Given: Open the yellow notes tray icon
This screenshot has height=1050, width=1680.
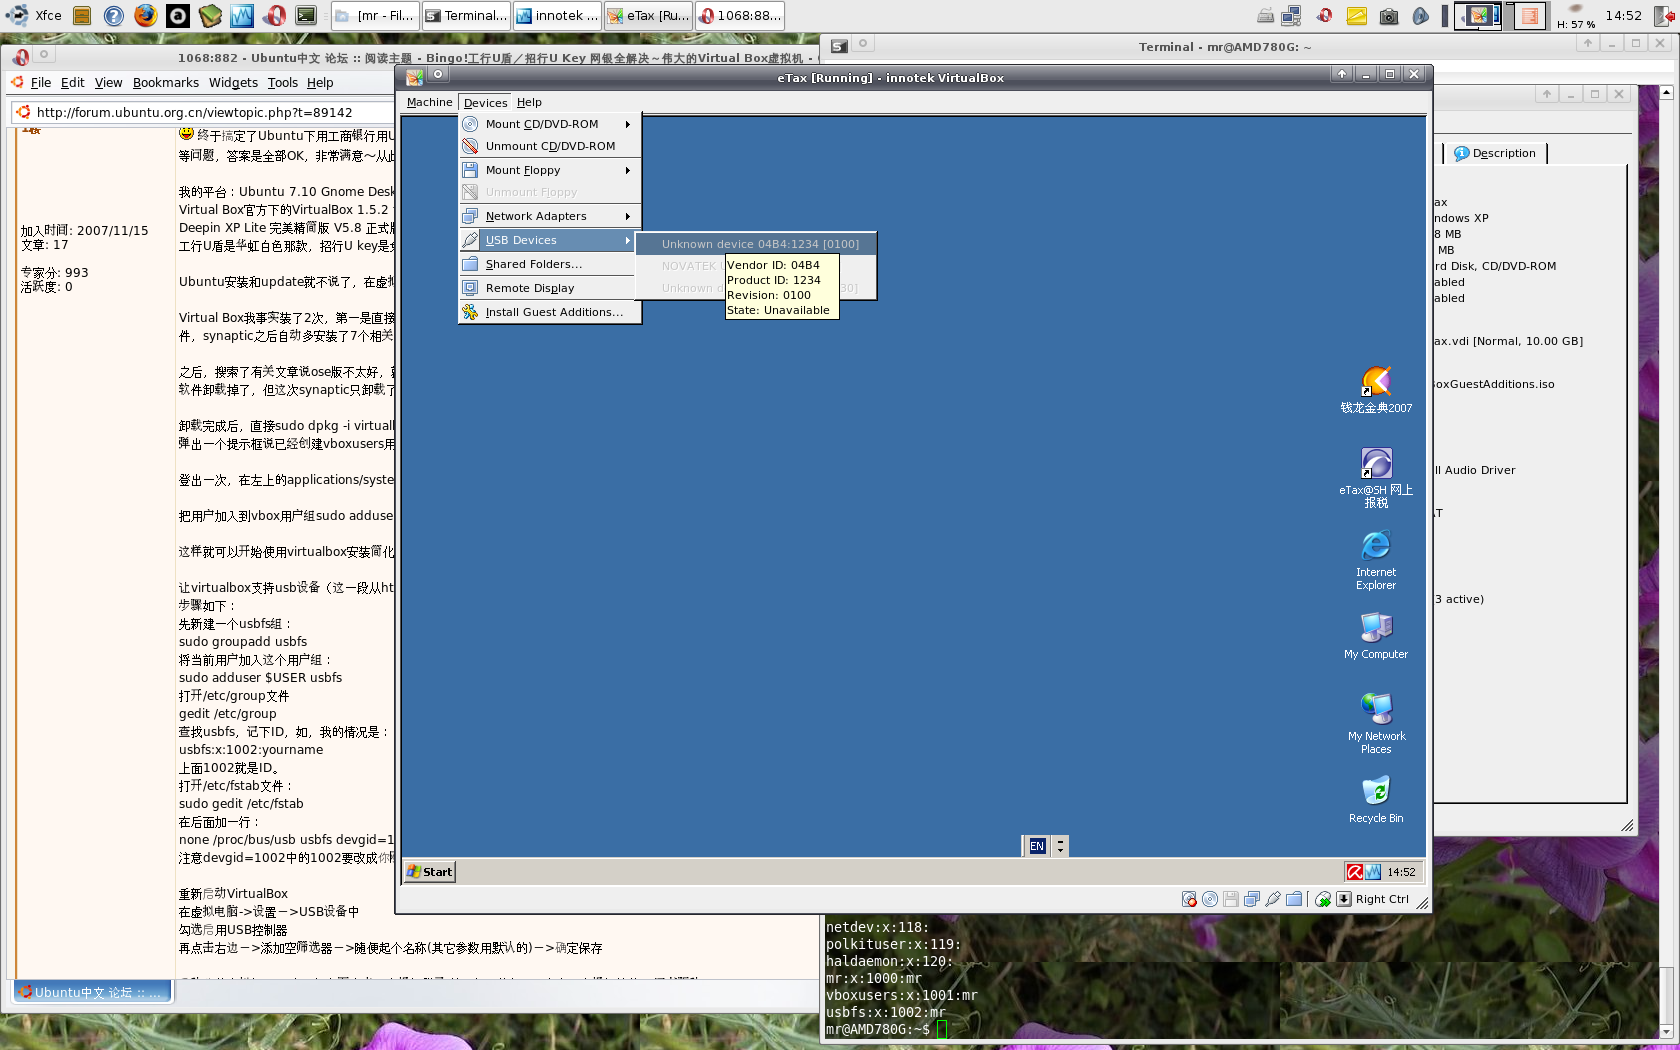Looking at the screenshot, I should point(1356,15).
